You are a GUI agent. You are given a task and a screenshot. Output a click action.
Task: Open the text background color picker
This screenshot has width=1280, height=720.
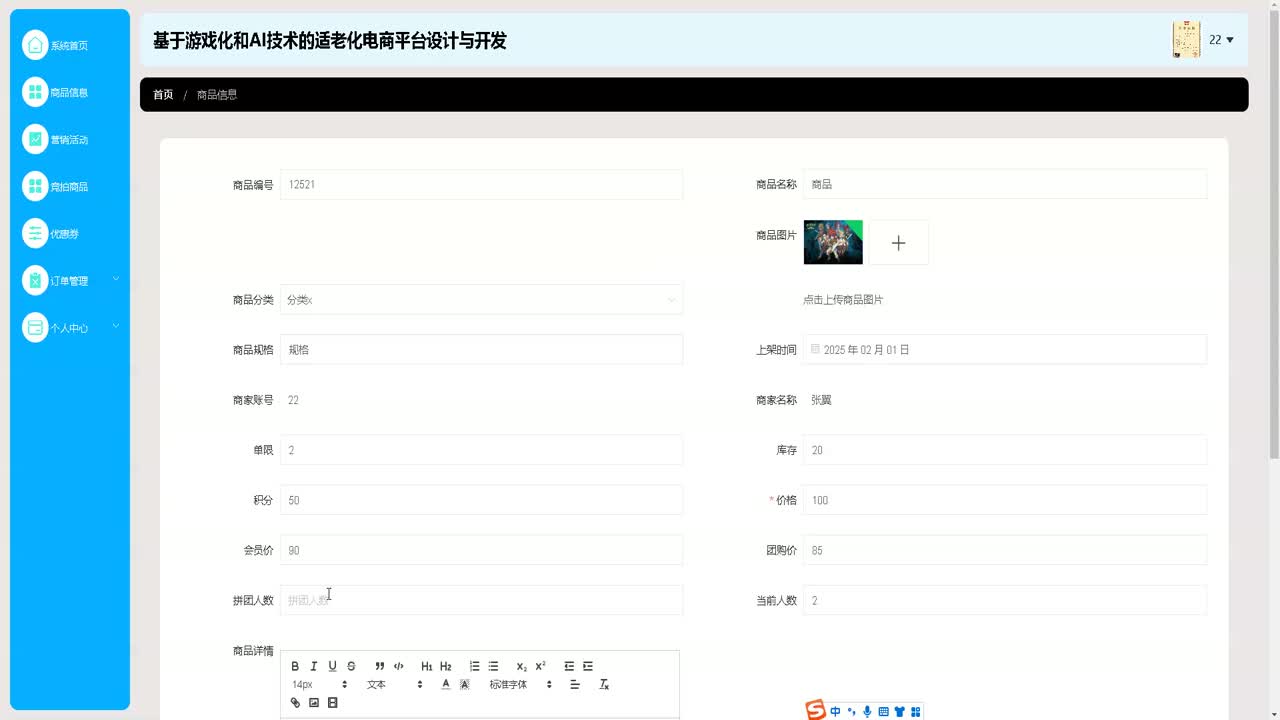coord(464,685)
